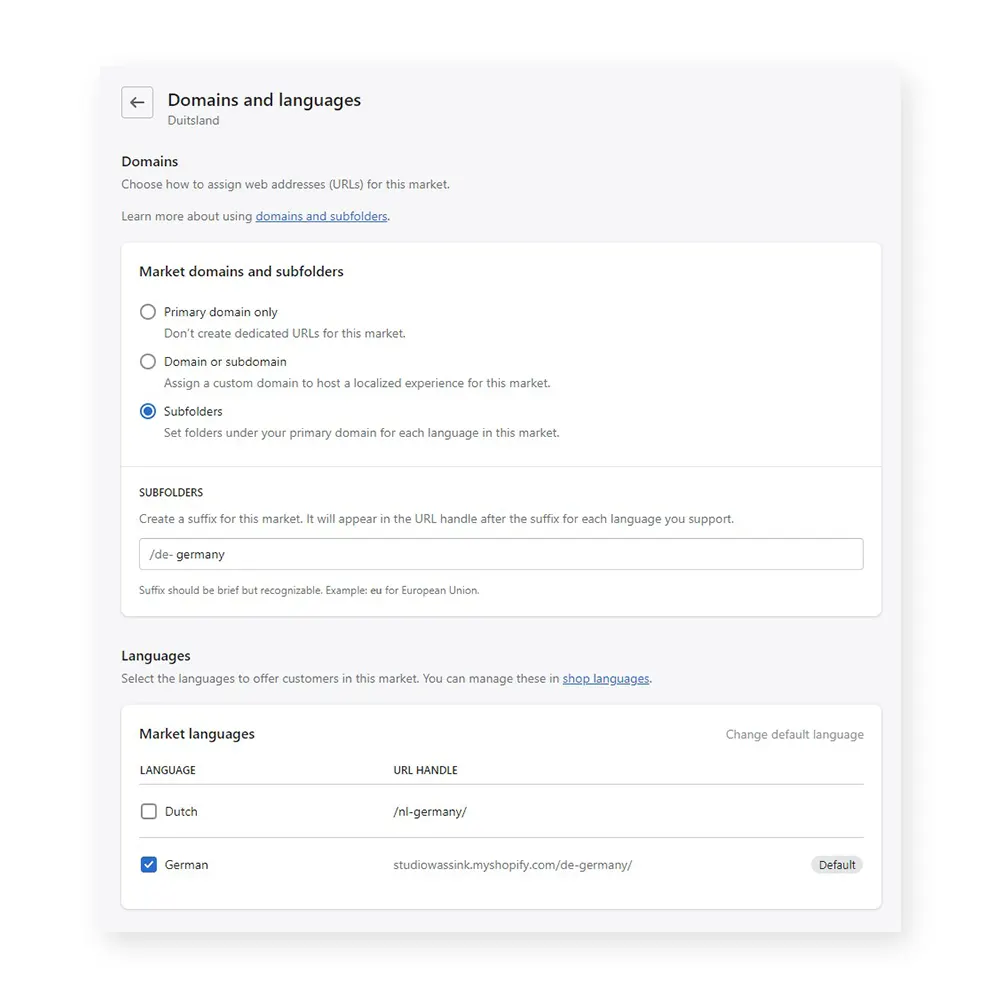Select the Primary domain only radio button

click(148, 312)
